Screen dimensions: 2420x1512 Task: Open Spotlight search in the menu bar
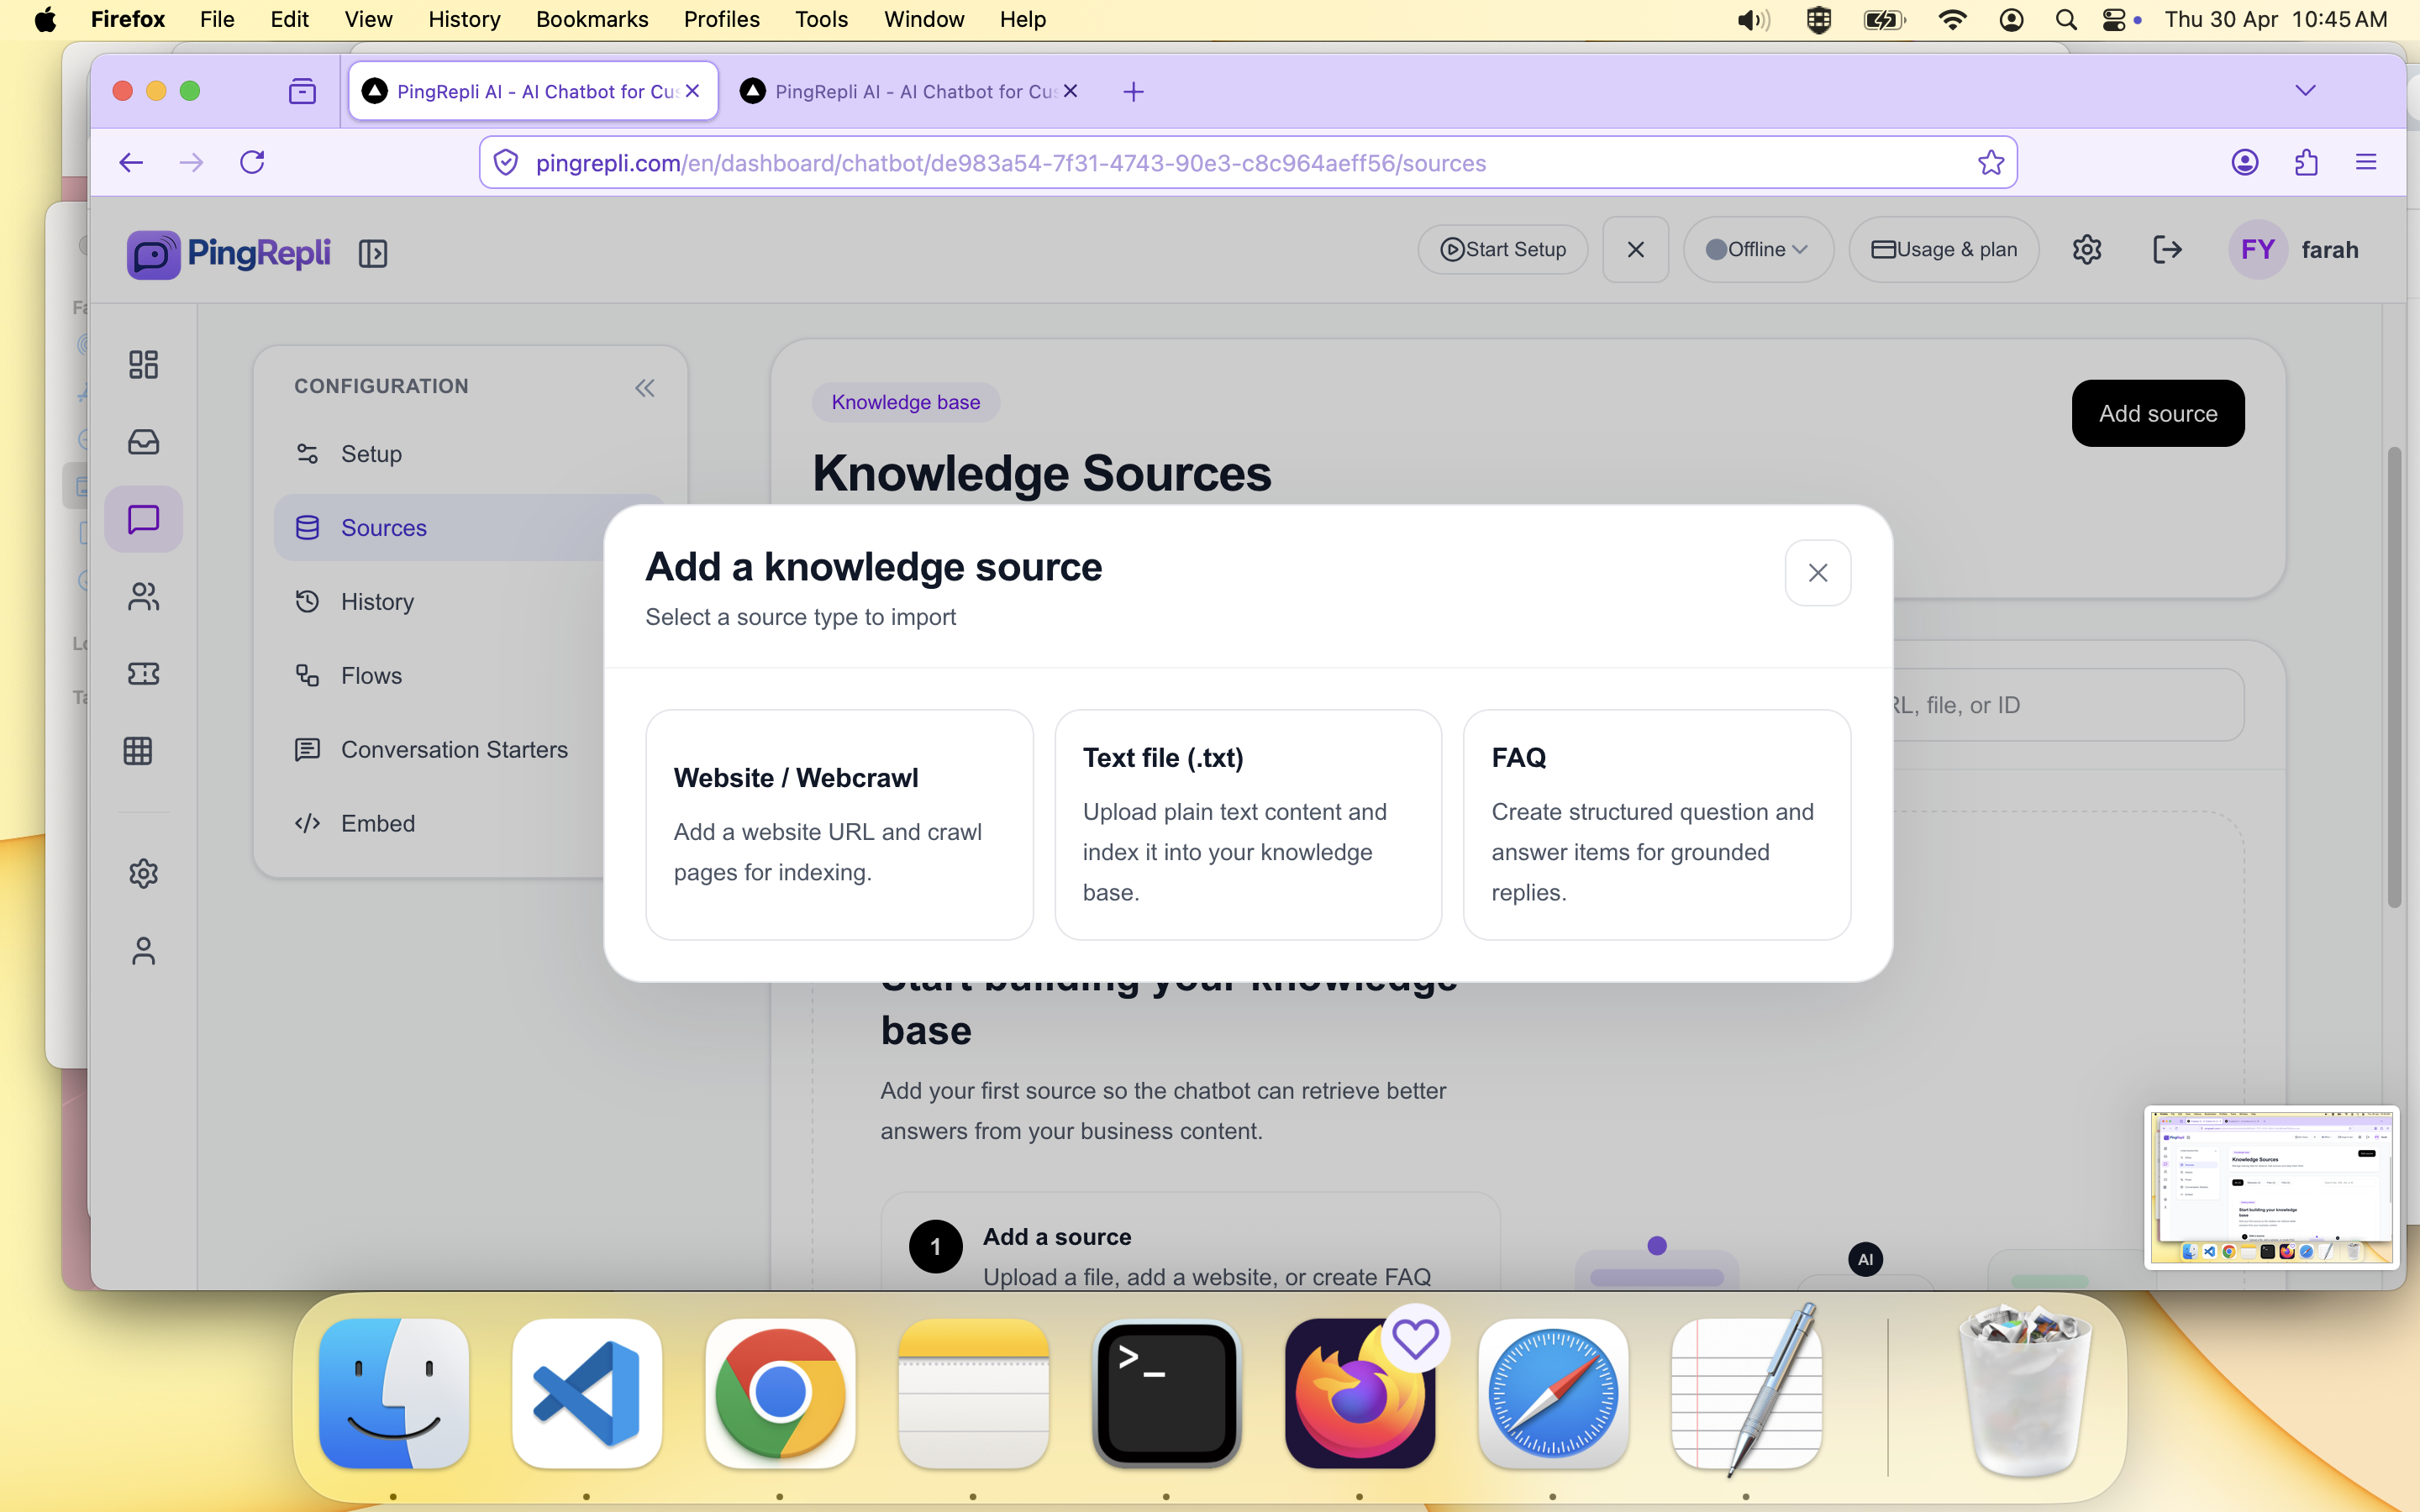[2066, 19]
